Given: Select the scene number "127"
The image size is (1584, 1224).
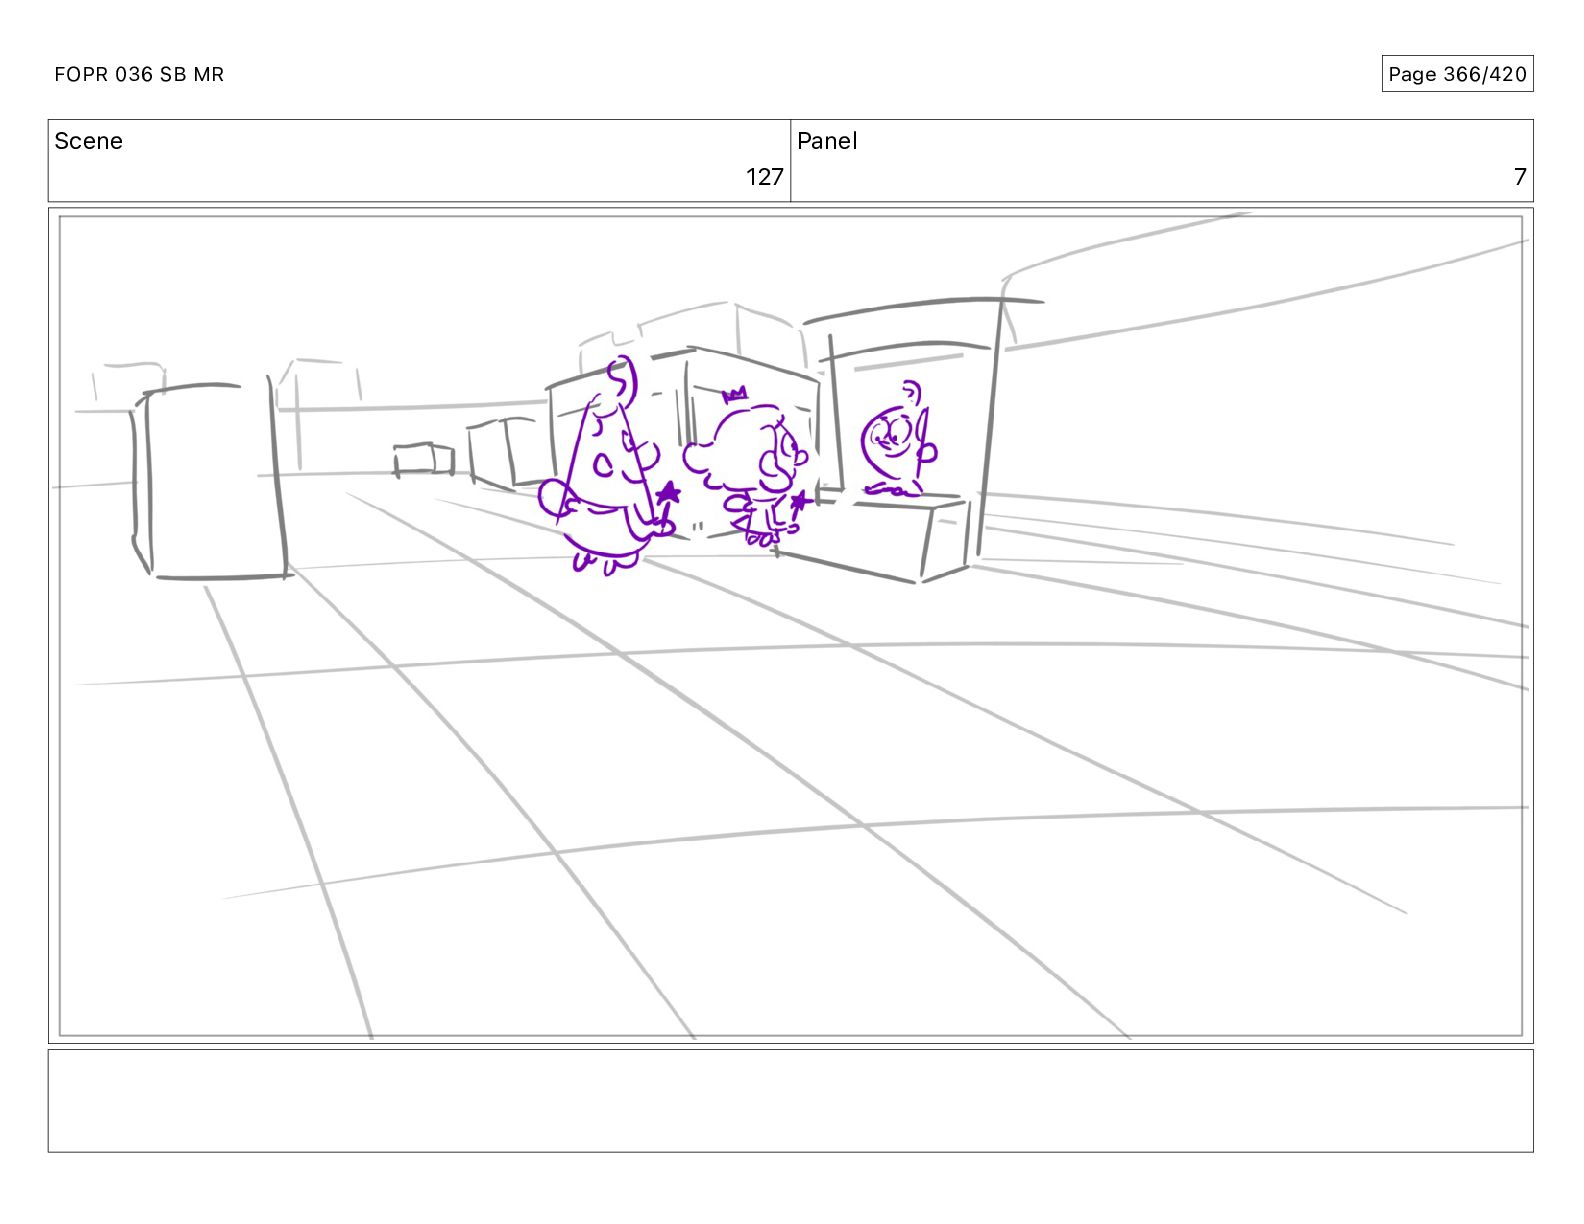Looking at the screenshot, I should click(x=764, y=177).
